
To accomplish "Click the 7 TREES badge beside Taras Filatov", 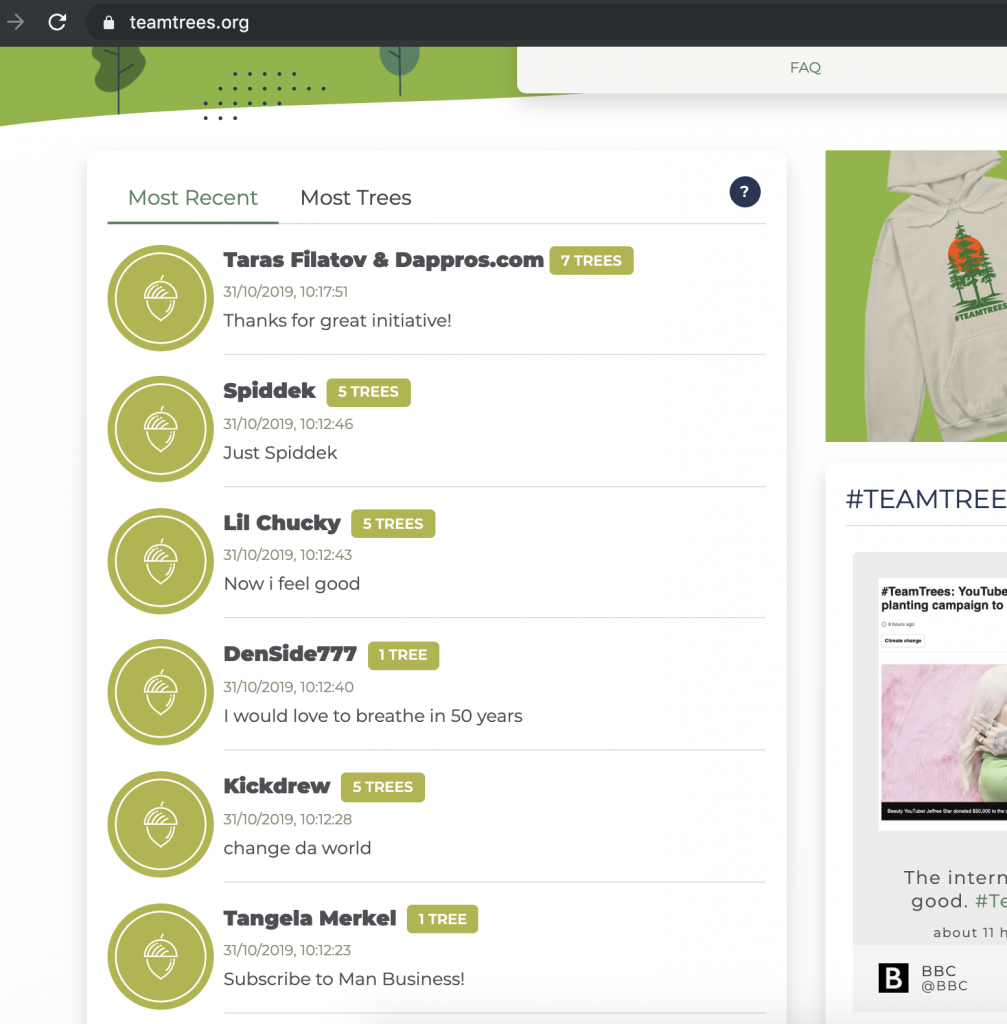I will tap(591, 260).
